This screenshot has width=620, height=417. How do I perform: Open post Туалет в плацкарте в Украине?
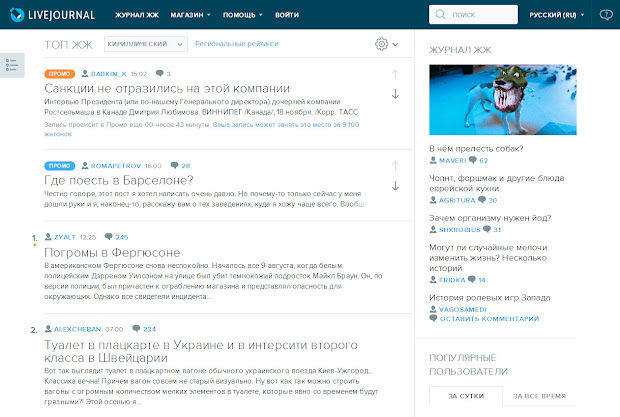[201, 351]
